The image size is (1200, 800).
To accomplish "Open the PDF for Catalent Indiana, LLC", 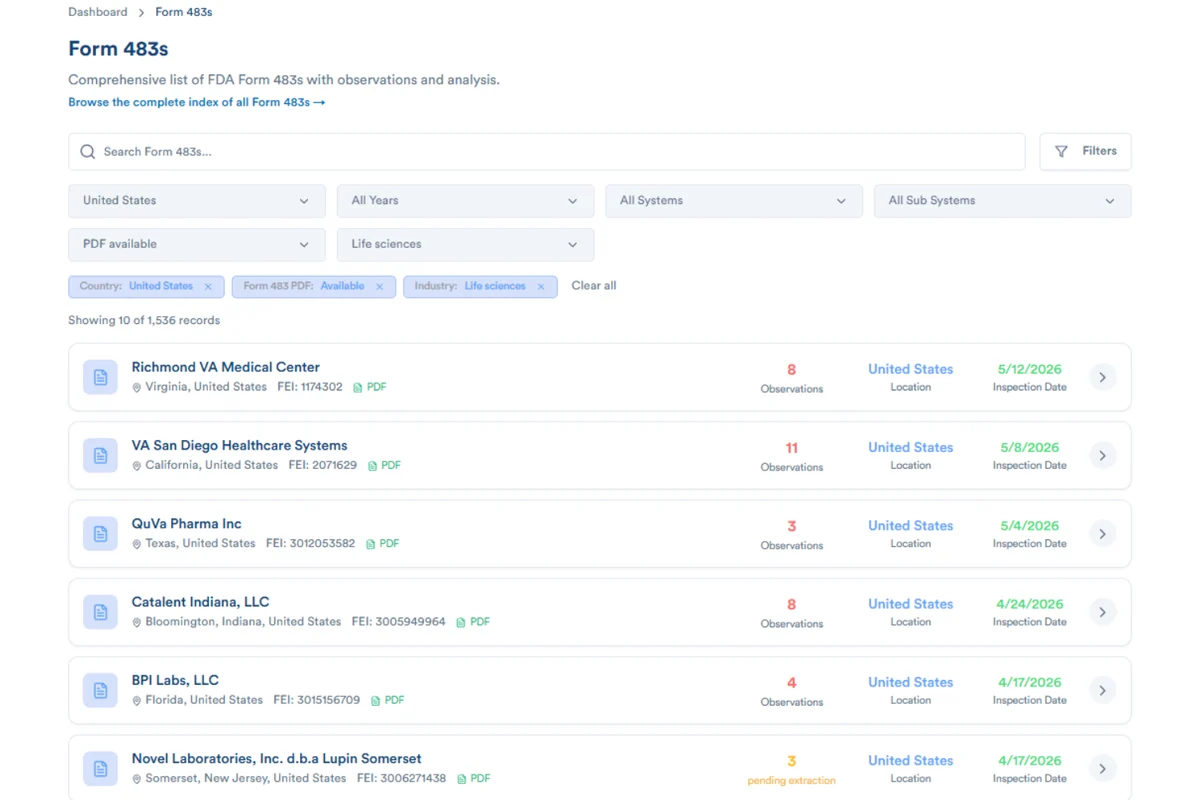I will click(473, 622).
